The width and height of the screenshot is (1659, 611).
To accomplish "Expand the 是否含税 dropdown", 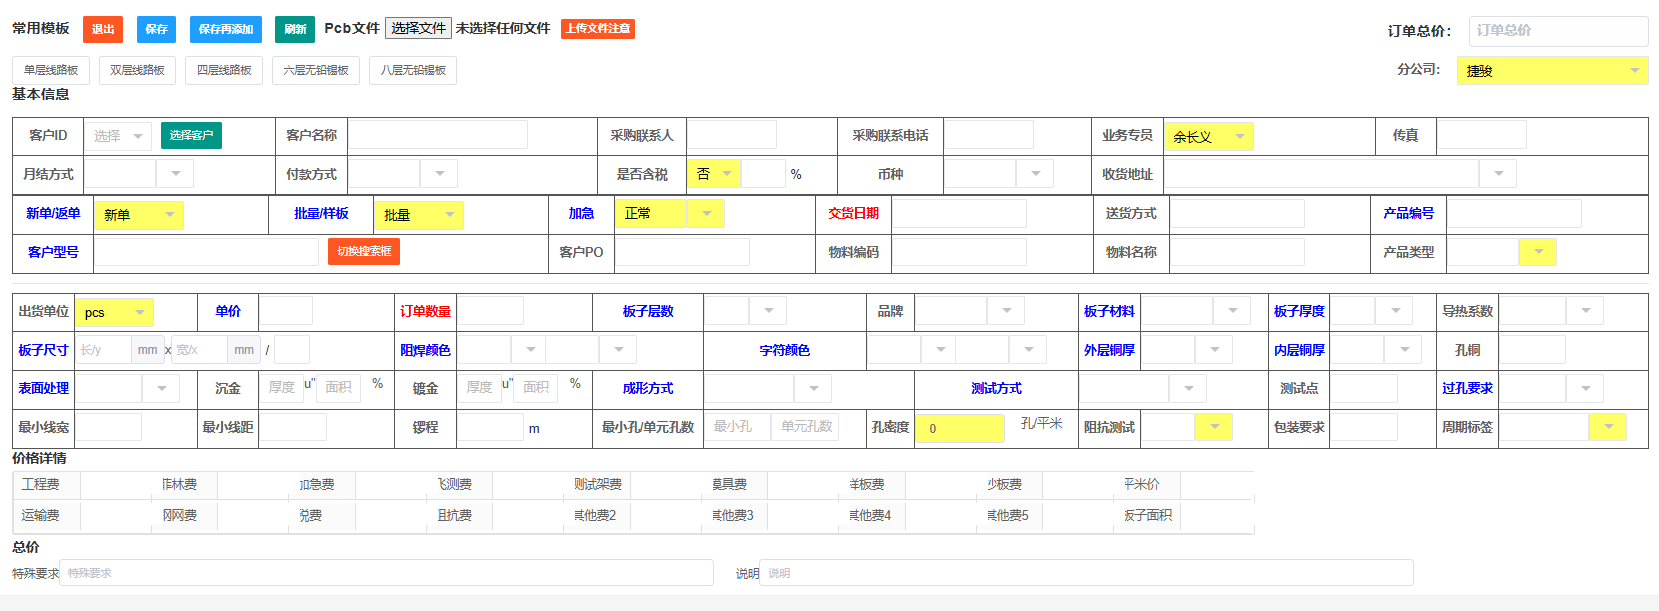I will click(714, 174).
